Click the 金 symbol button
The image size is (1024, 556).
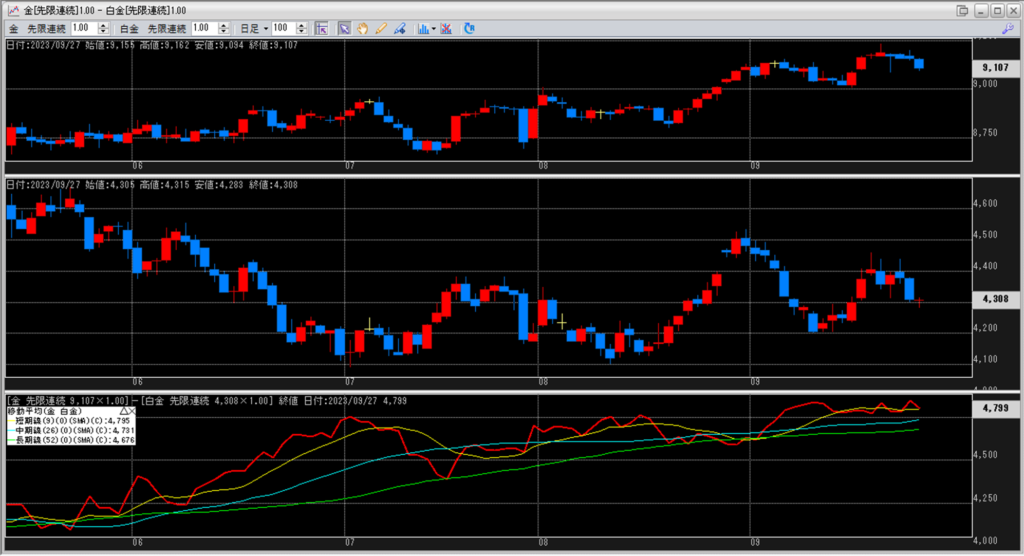pos(14,29)
